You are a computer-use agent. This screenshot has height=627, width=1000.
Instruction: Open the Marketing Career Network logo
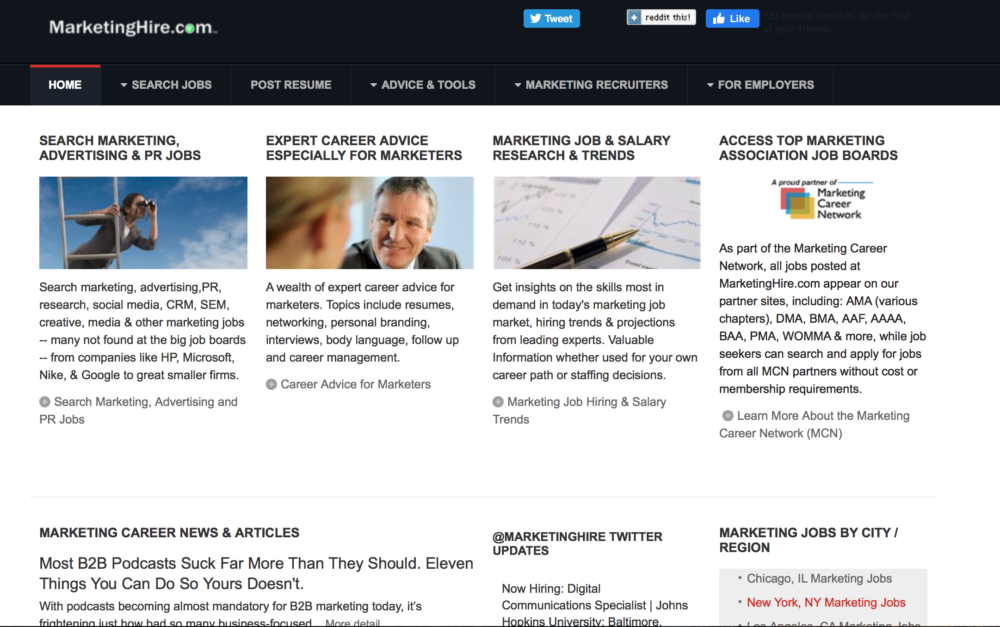pos(822,200)
